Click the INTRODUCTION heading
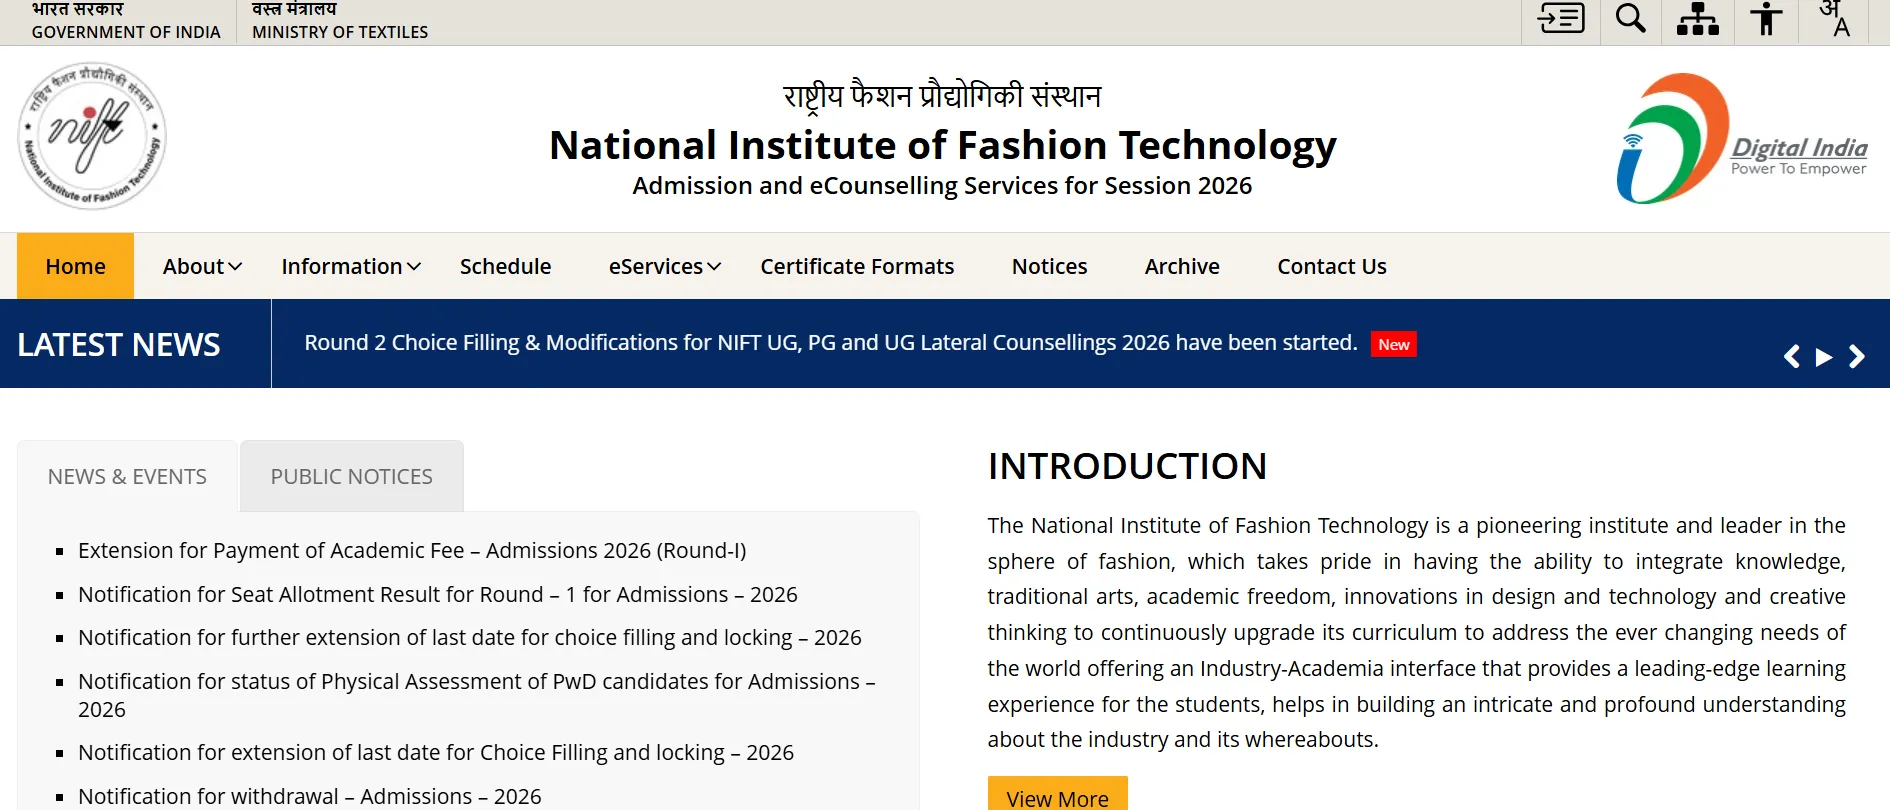The width and height of the screenshot is (1890, 810). coord(1128,467)
